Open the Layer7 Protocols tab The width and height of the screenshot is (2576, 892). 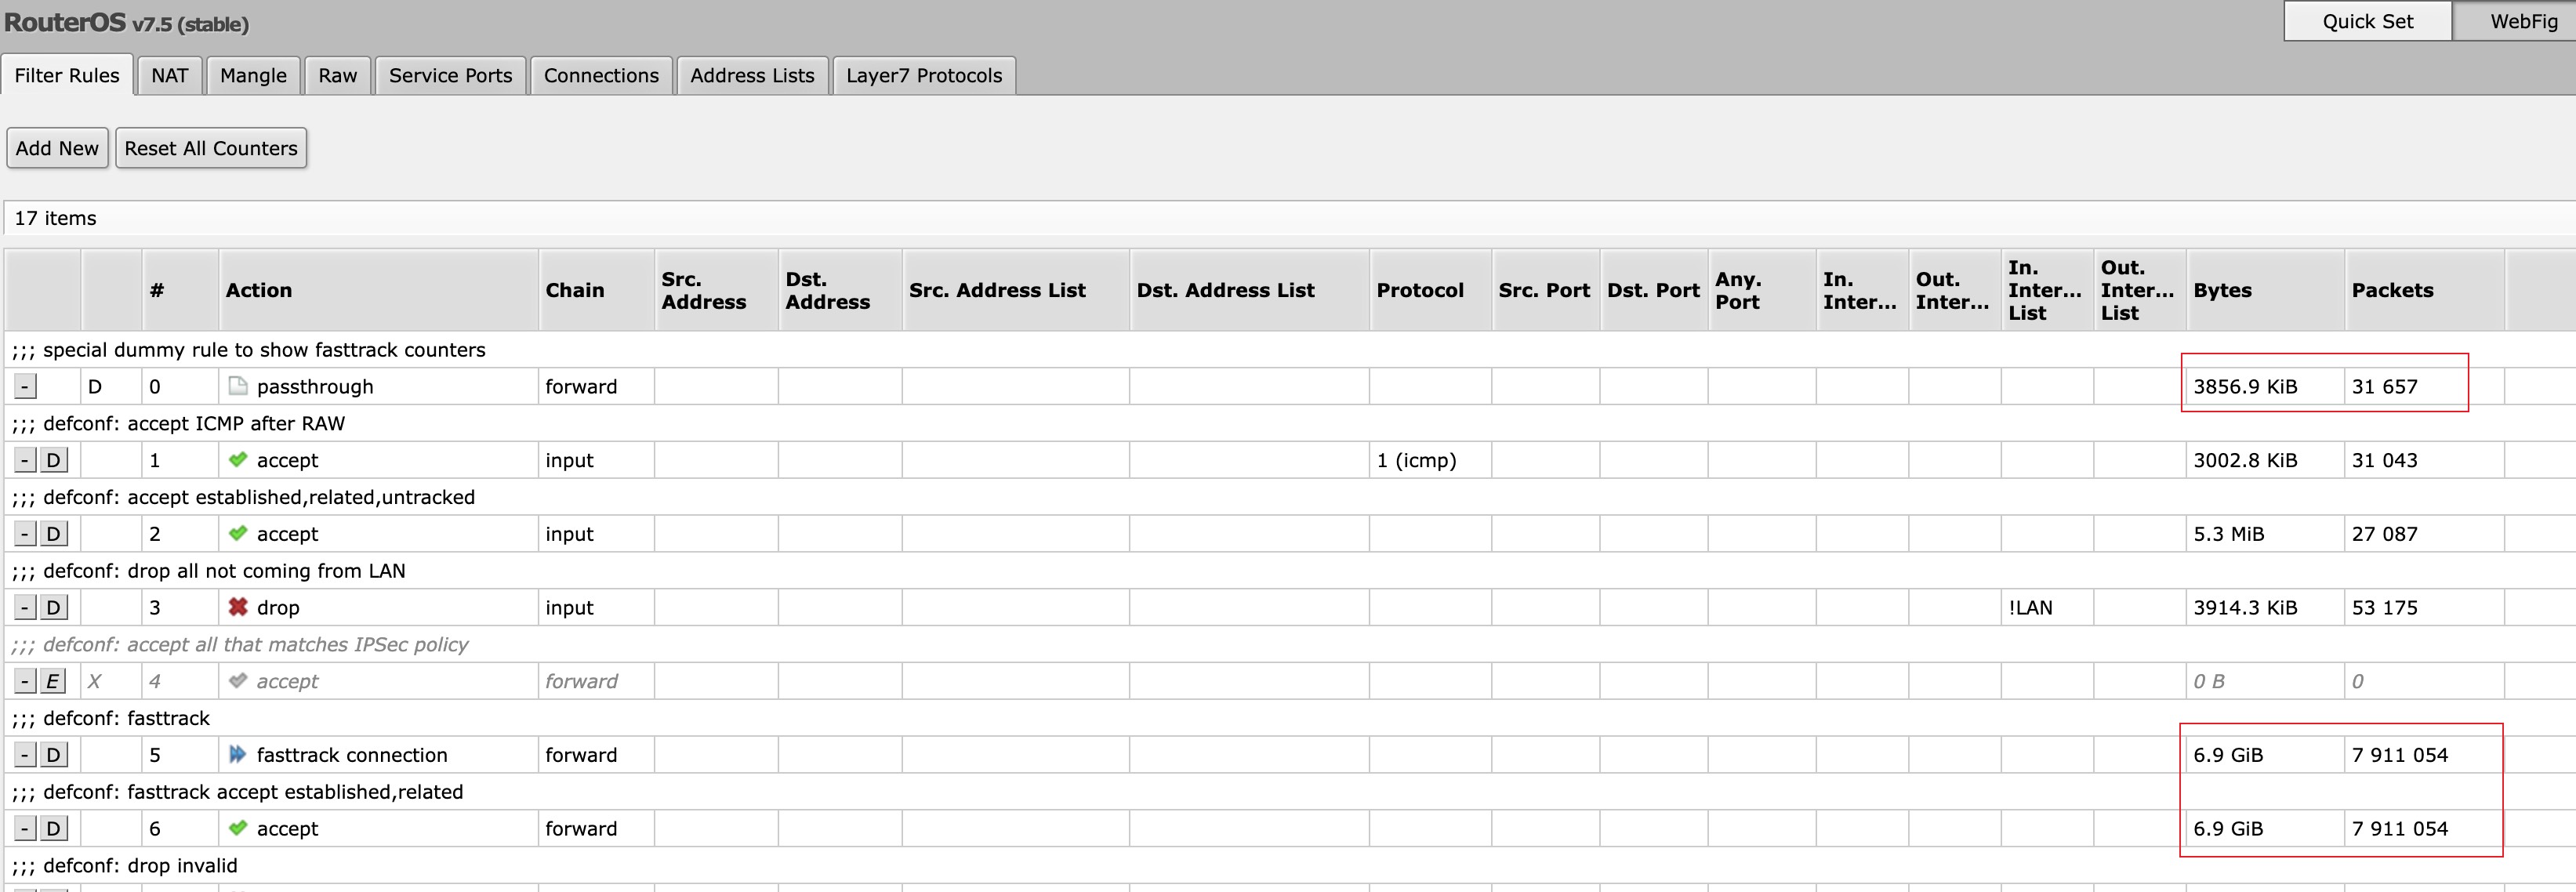click(x=923, y=76)
